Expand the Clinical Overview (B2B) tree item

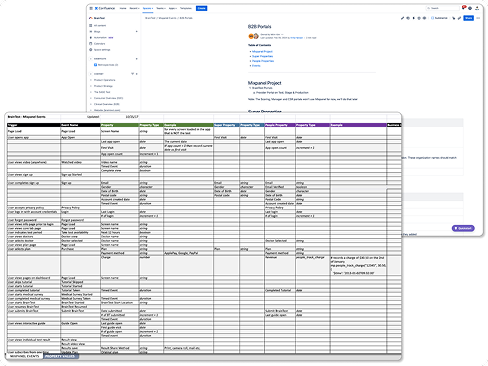pyautogui.click(x=91, y=104)
